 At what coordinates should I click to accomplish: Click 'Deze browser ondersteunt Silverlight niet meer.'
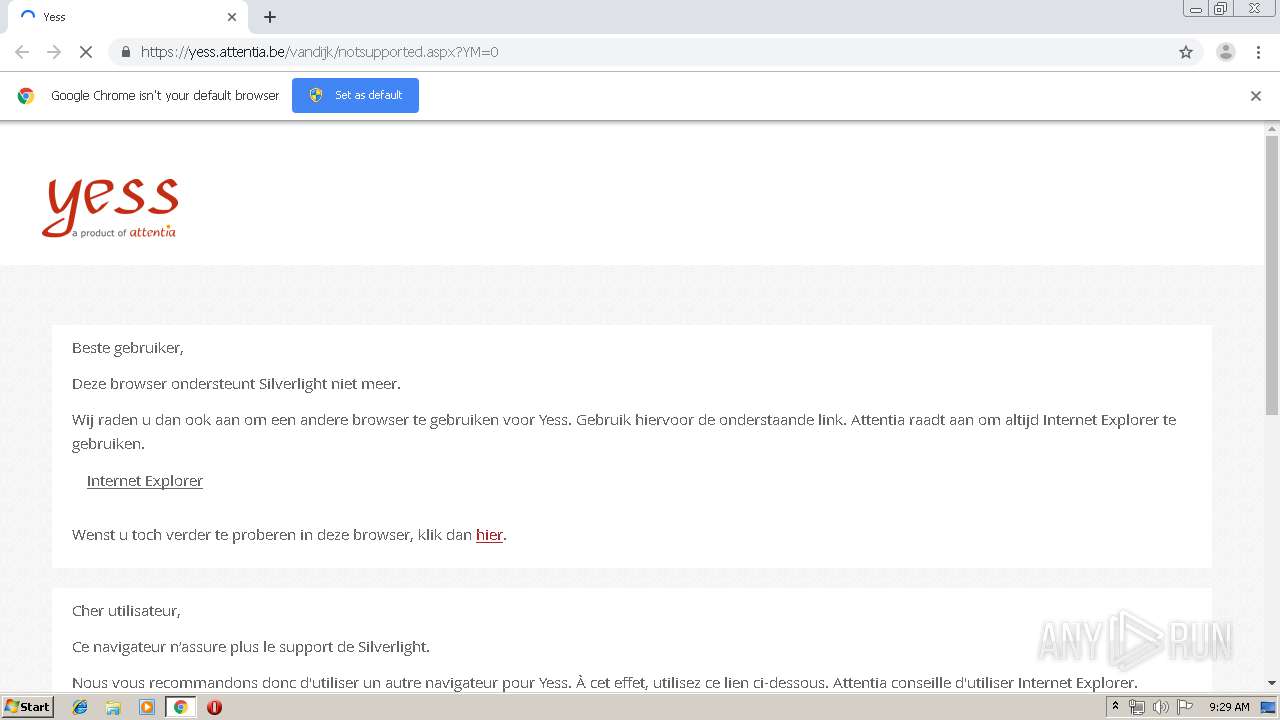tap(236, 384)
